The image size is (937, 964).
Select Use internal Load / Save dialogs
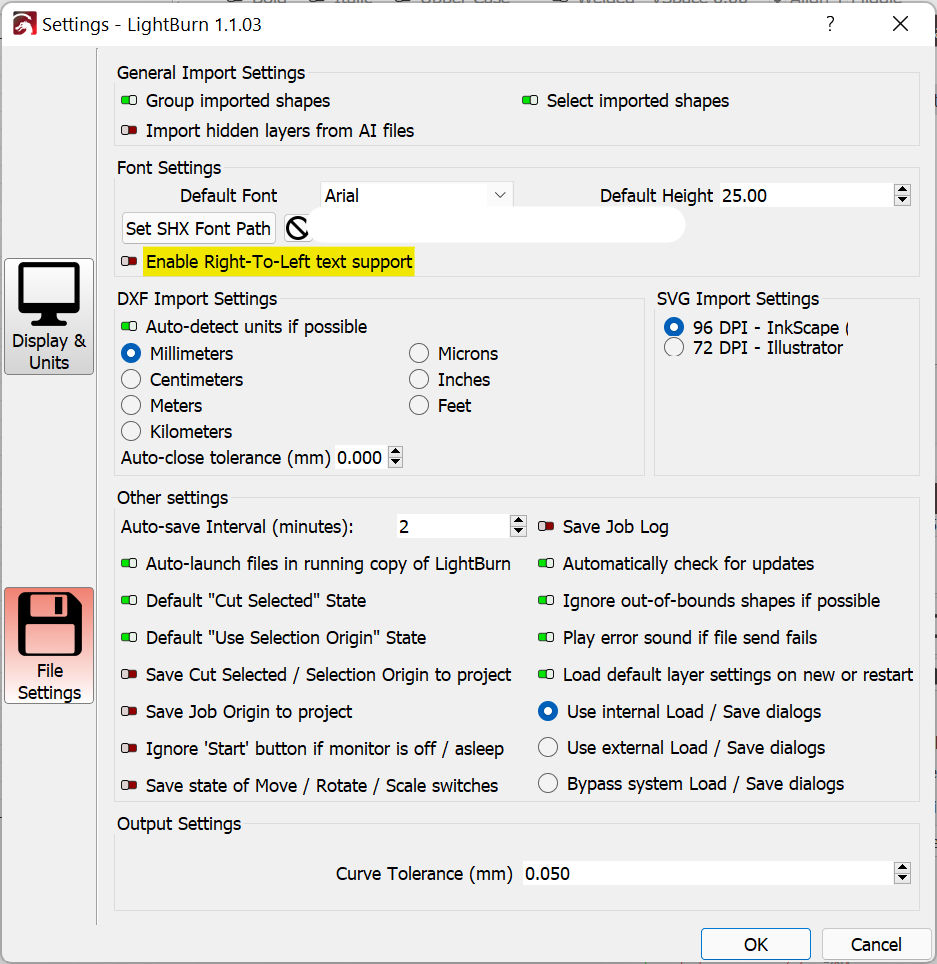pos(548,711)
